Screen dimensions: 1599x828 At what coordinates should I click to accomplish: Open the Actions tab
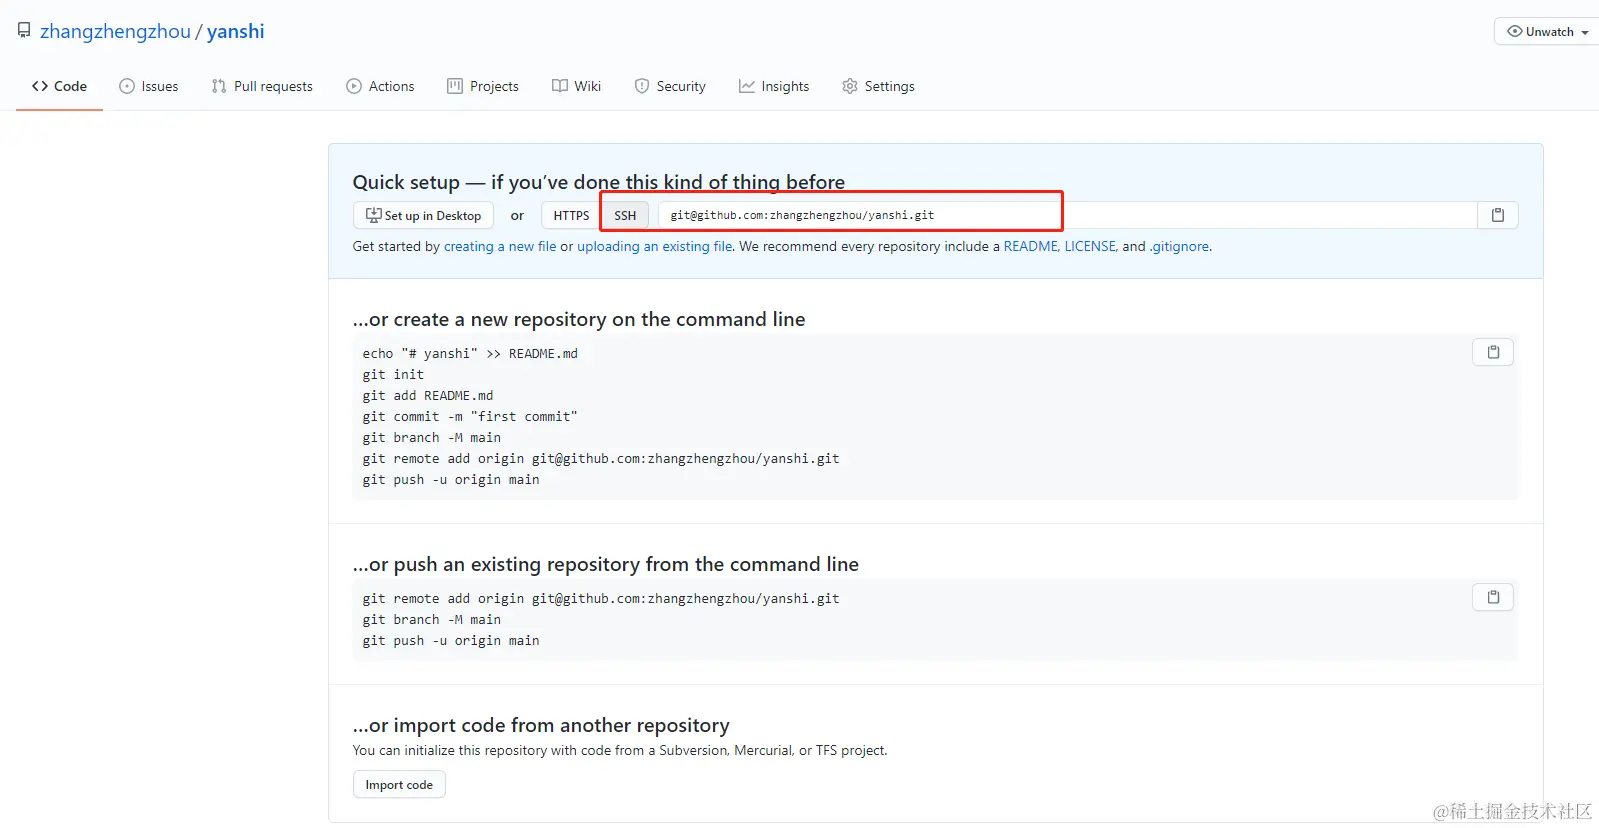click(x=380, y=86)
